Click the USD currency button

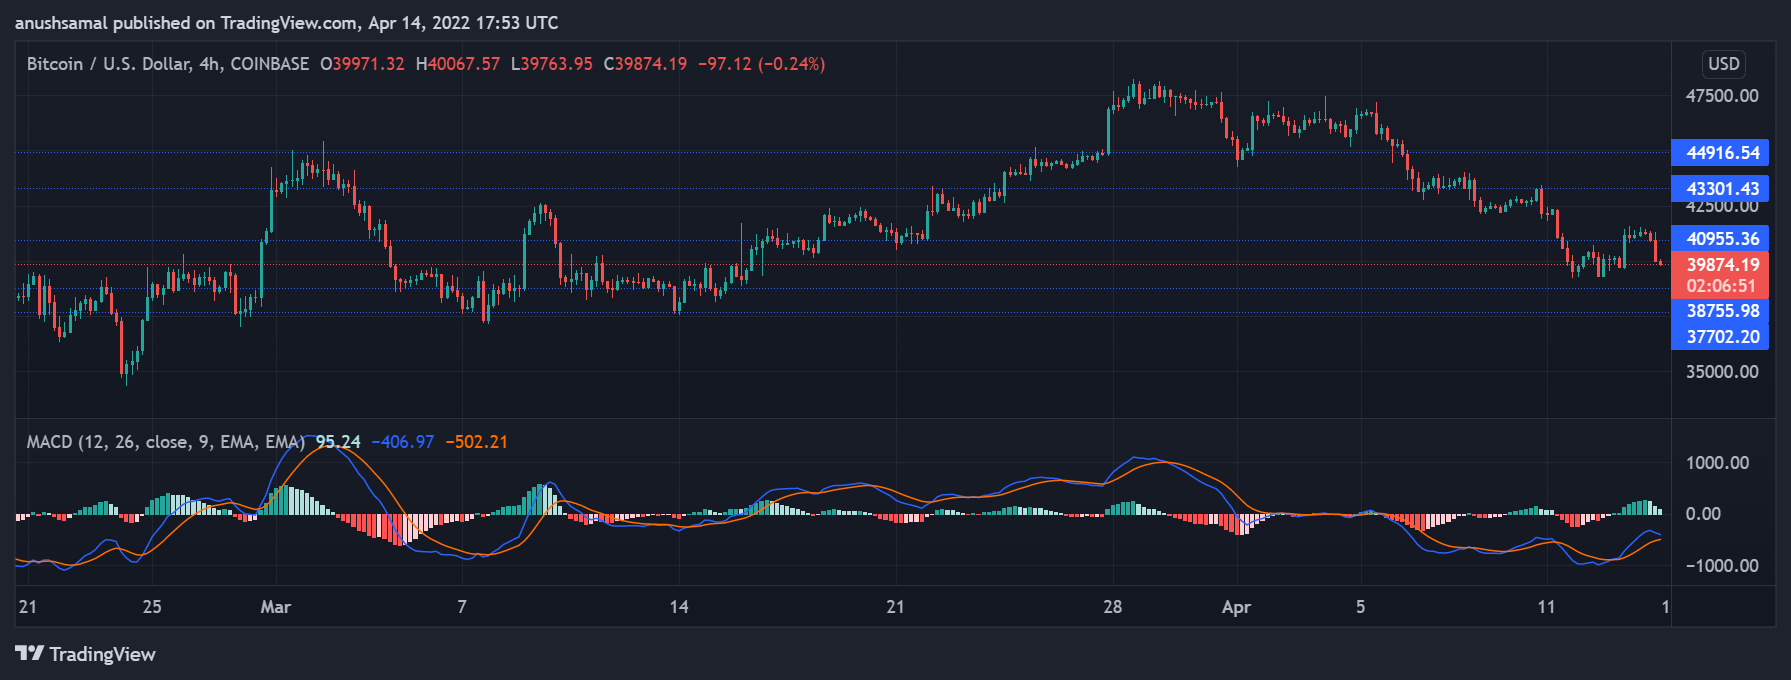[1724, 64]
